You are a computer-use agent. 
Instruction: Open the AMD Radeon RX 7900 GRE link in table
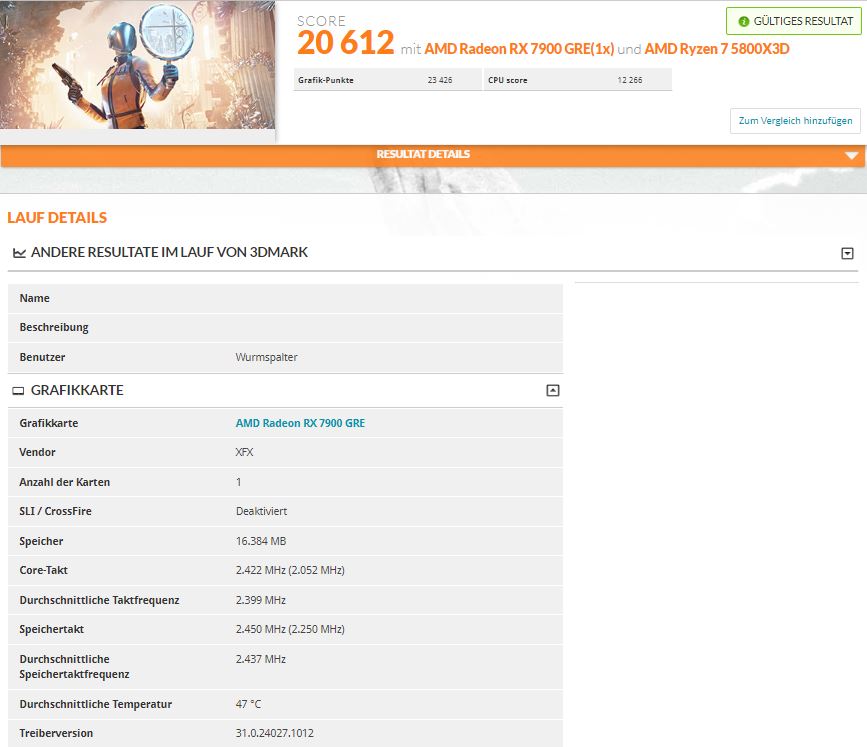pos(300,423)
